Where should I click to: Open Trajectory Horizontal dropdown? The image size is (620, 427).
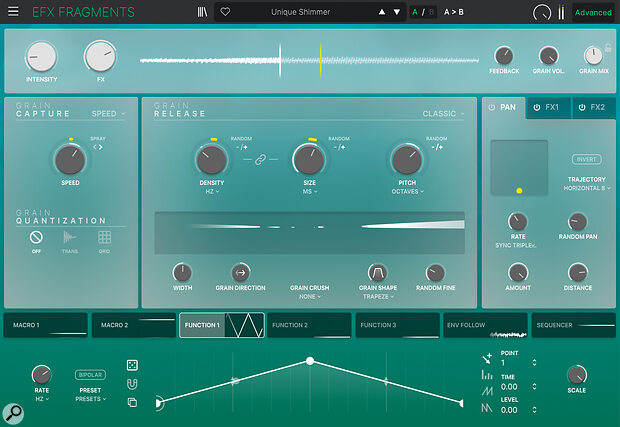click(x=587, y=188)
